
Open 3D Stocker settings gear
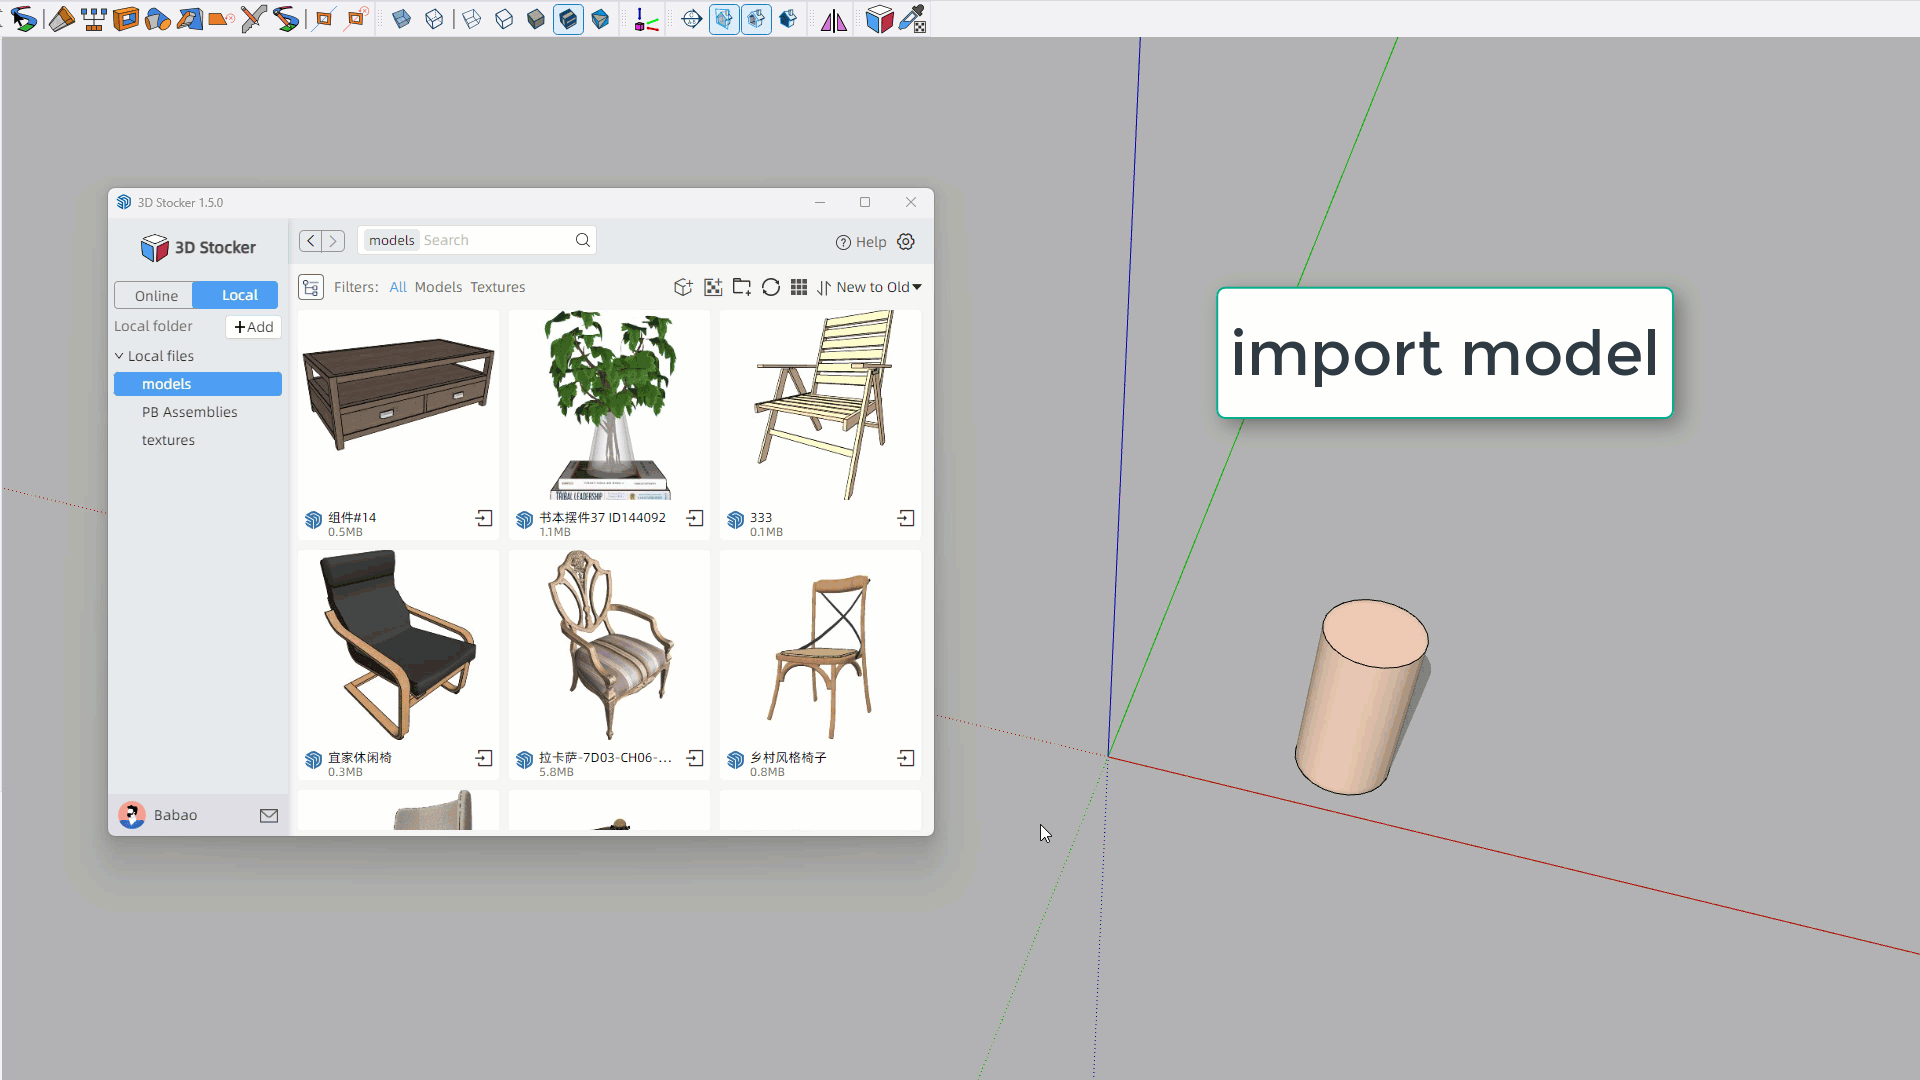[906, 242]
